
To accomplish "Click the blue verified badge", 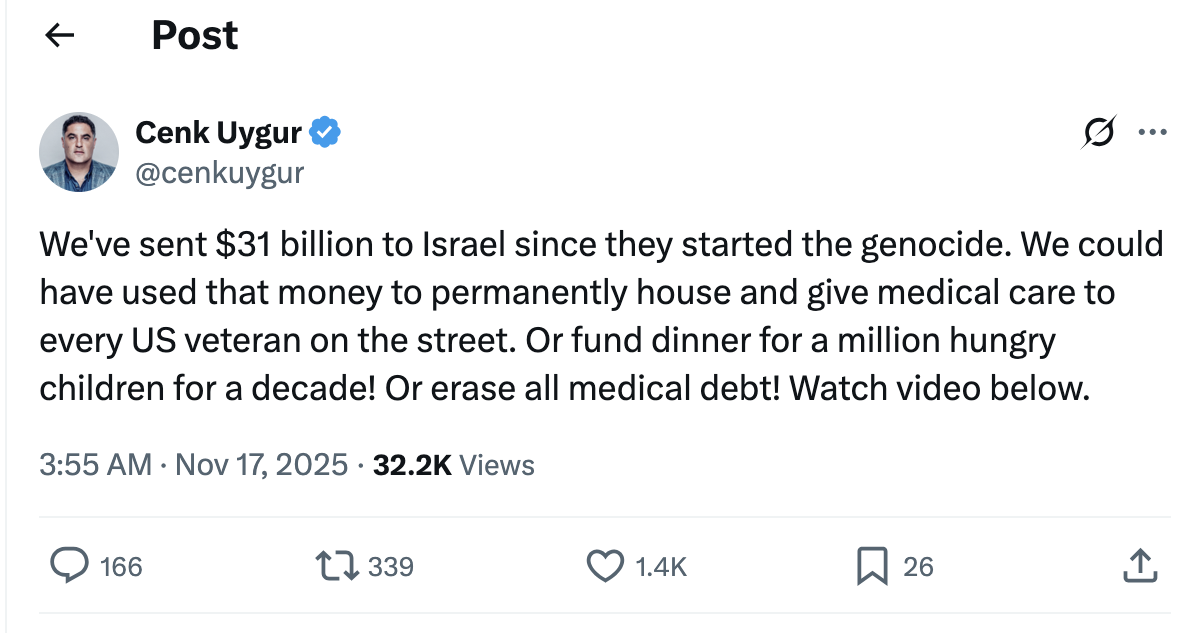I will [326, 131].
